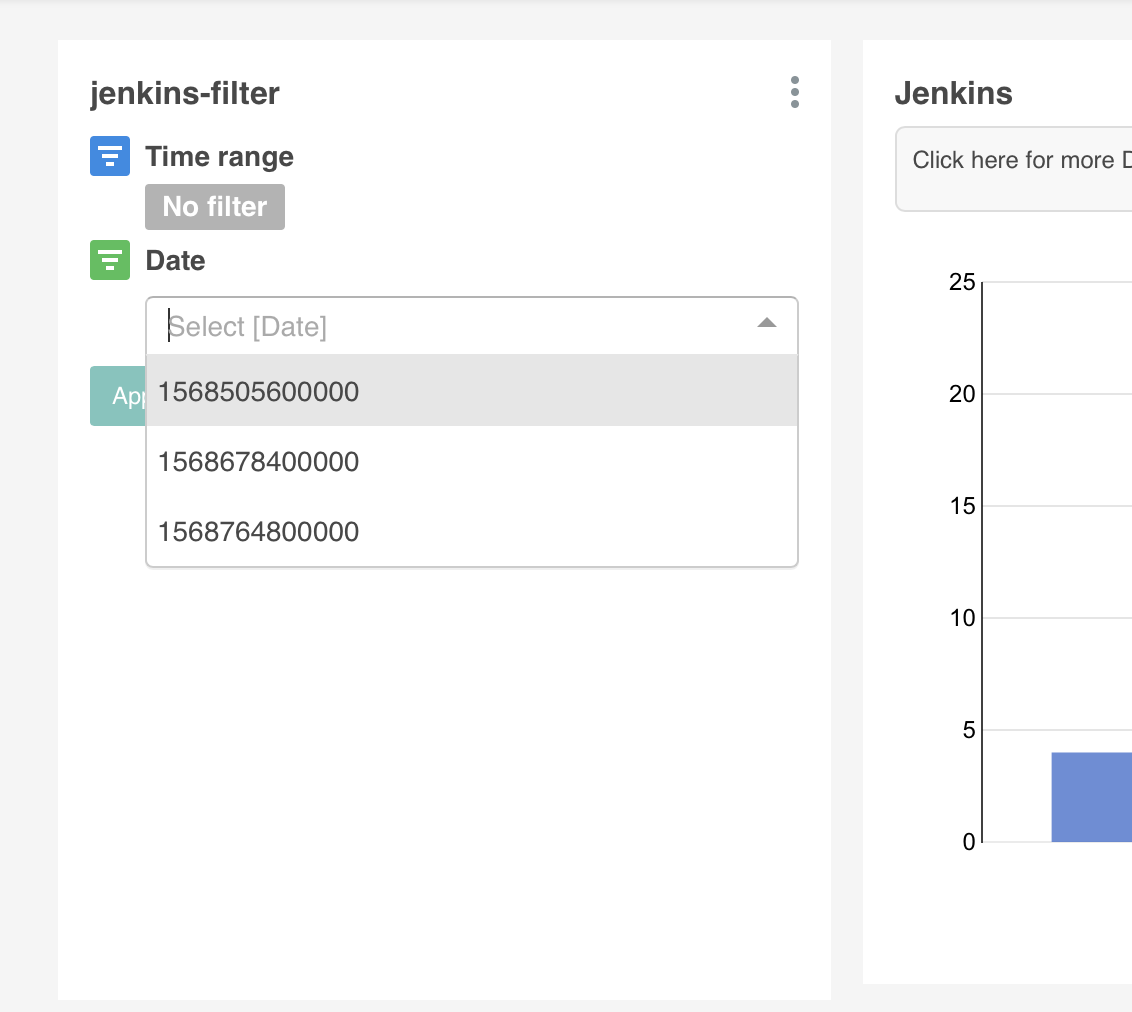This screenshot has height=1012, width=1132.
Task: Click the Jenkins panel heading
Action: click(x=952, y=93)
